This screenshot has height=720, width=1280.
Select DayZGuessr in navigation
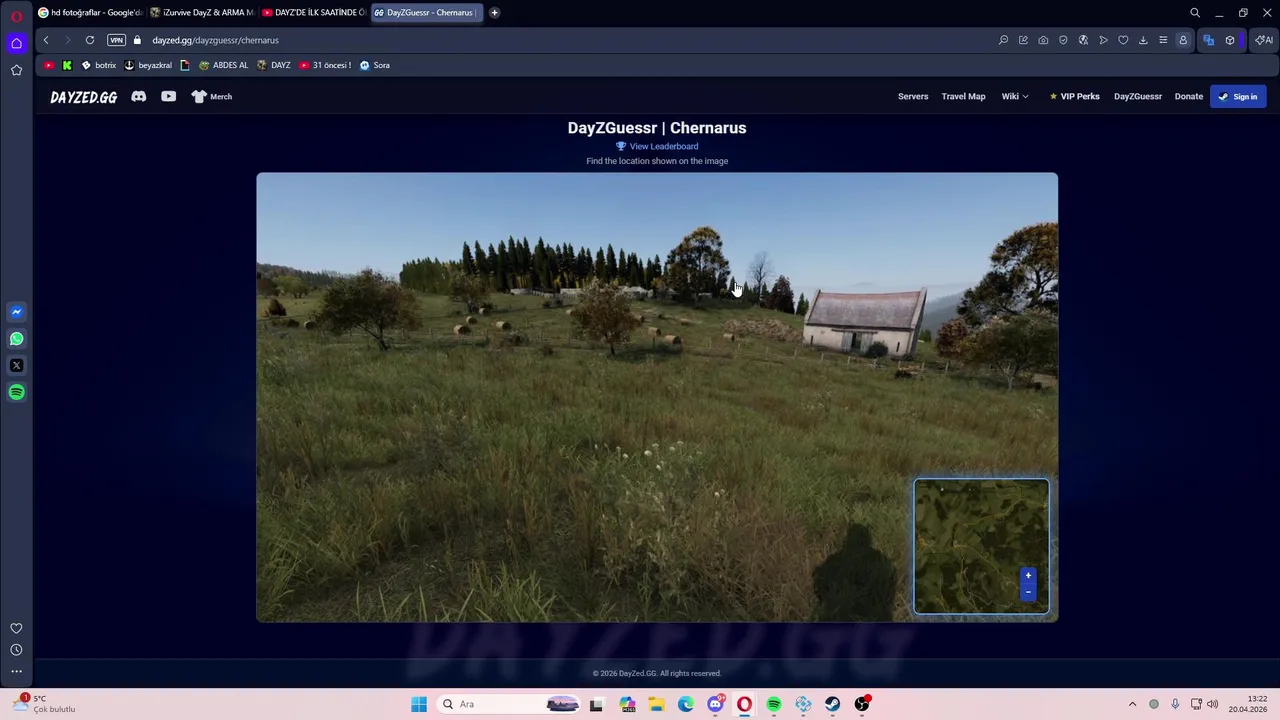(1138, 97)
